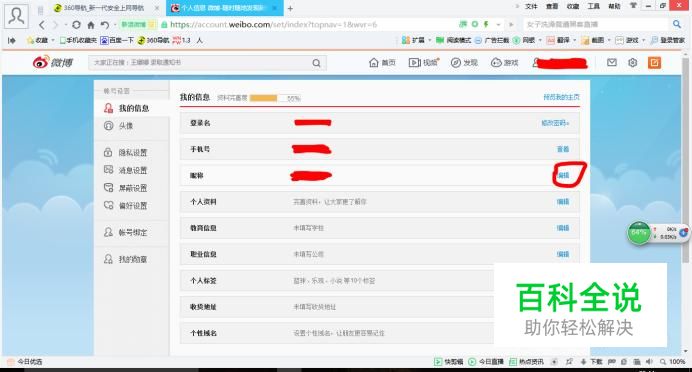
Task: Click the 个性域名 row
Action: (x=337, y=333)
